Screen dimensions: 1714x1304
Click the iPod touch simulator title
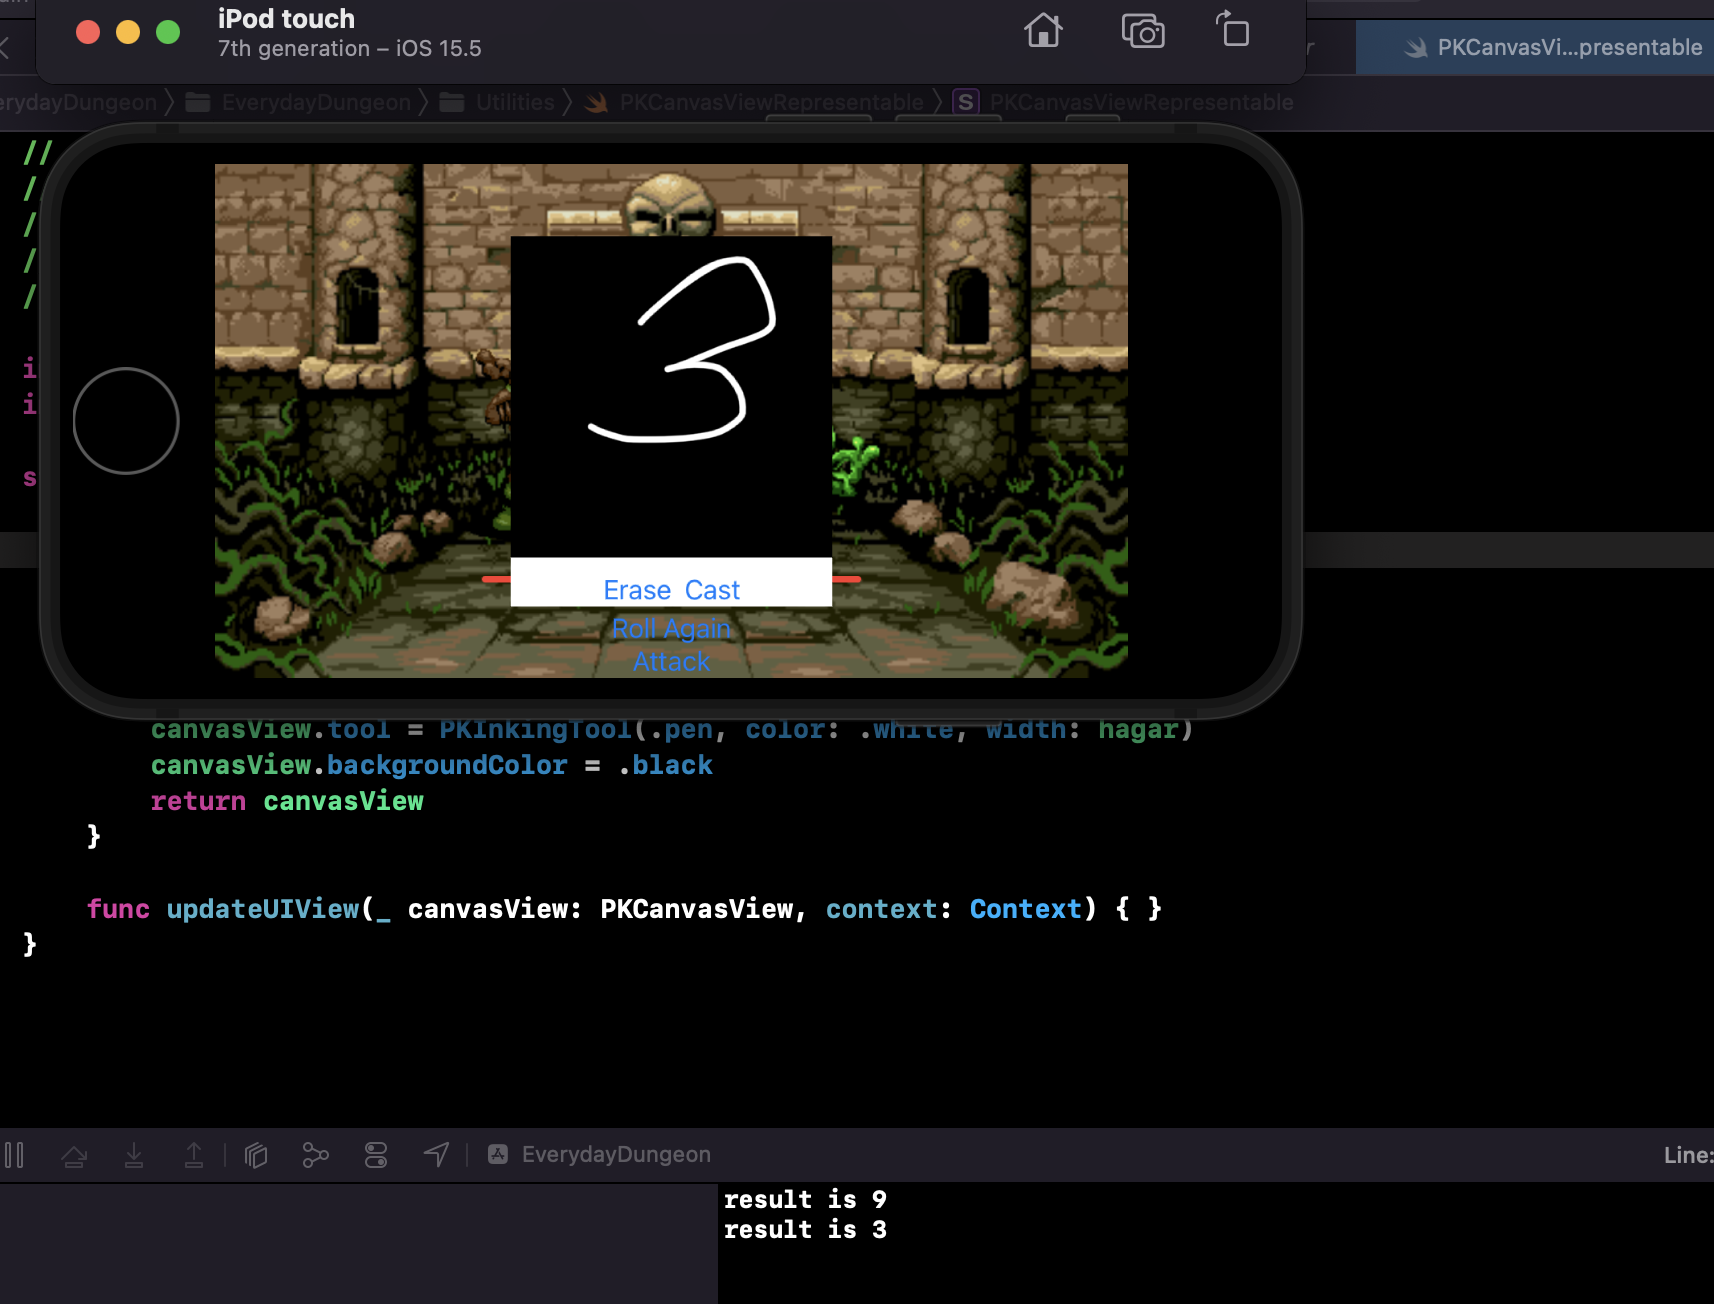pos(286,19)
